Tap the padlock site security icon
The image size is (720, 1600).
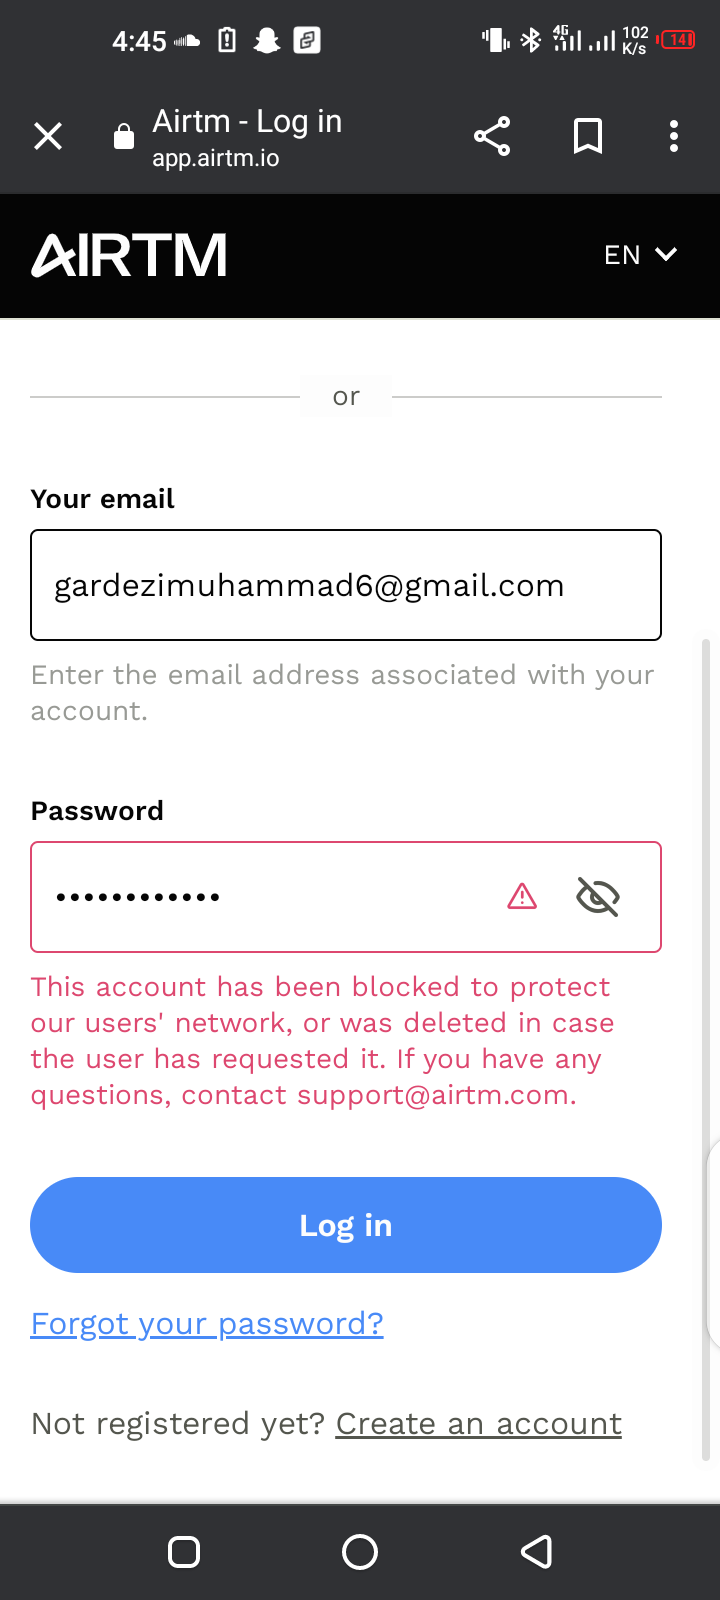tap(124, 136)
